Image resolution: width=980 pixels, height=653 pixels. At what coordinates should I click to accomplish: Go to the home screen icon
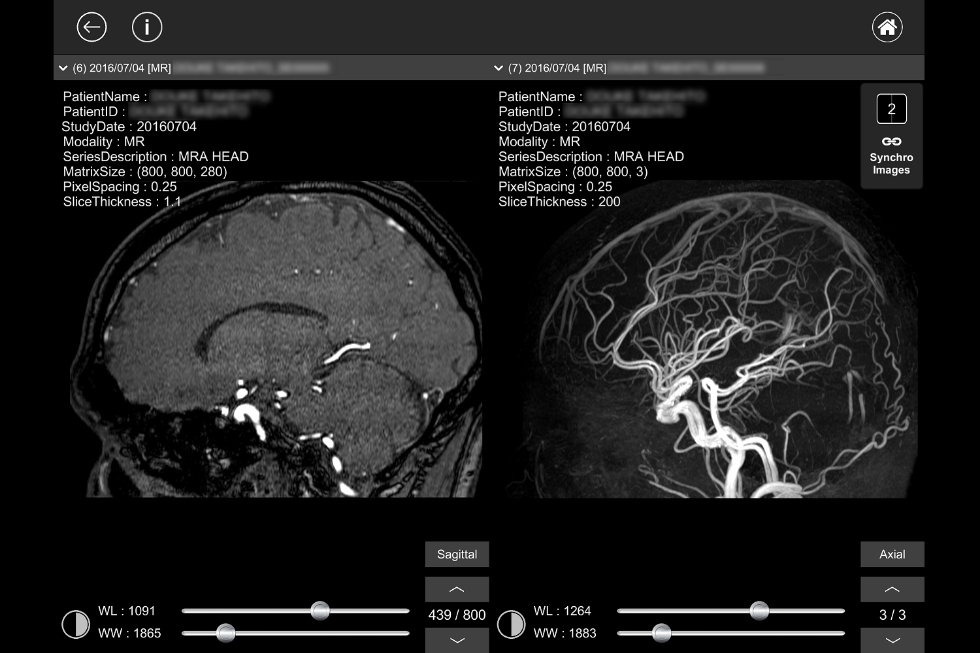887,27
